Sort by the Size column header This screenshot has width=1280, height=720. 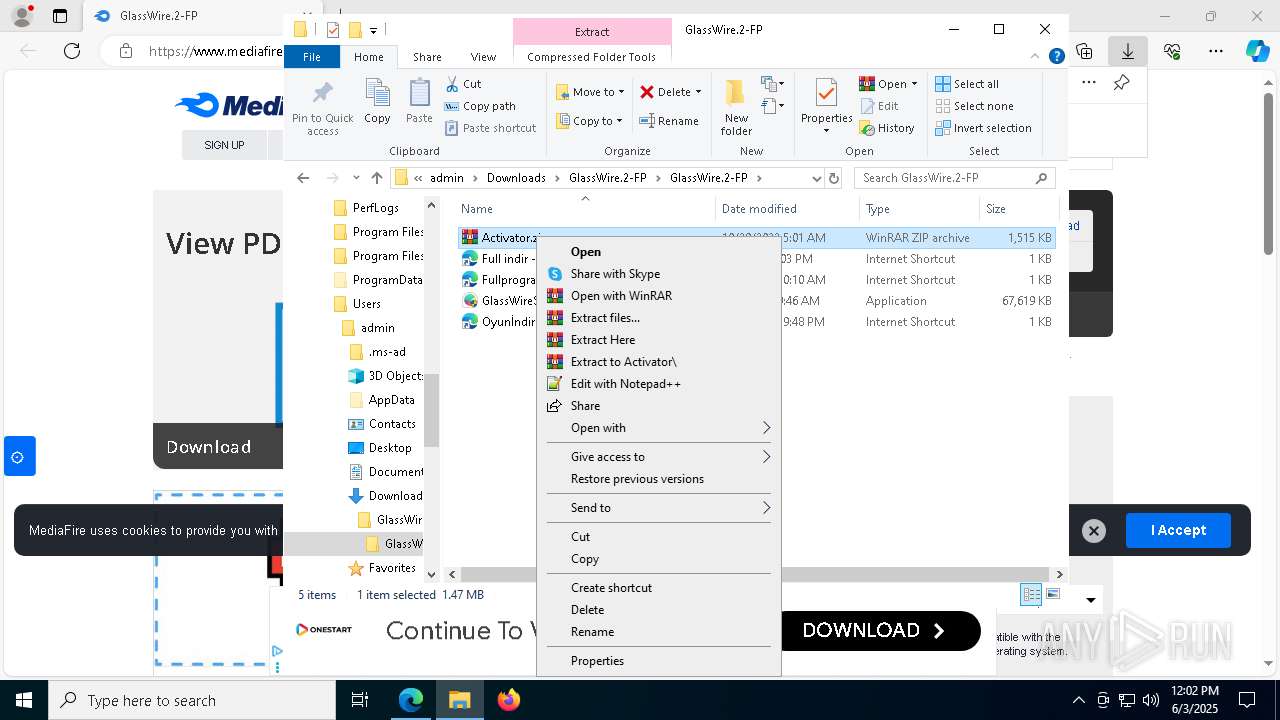1017,209
